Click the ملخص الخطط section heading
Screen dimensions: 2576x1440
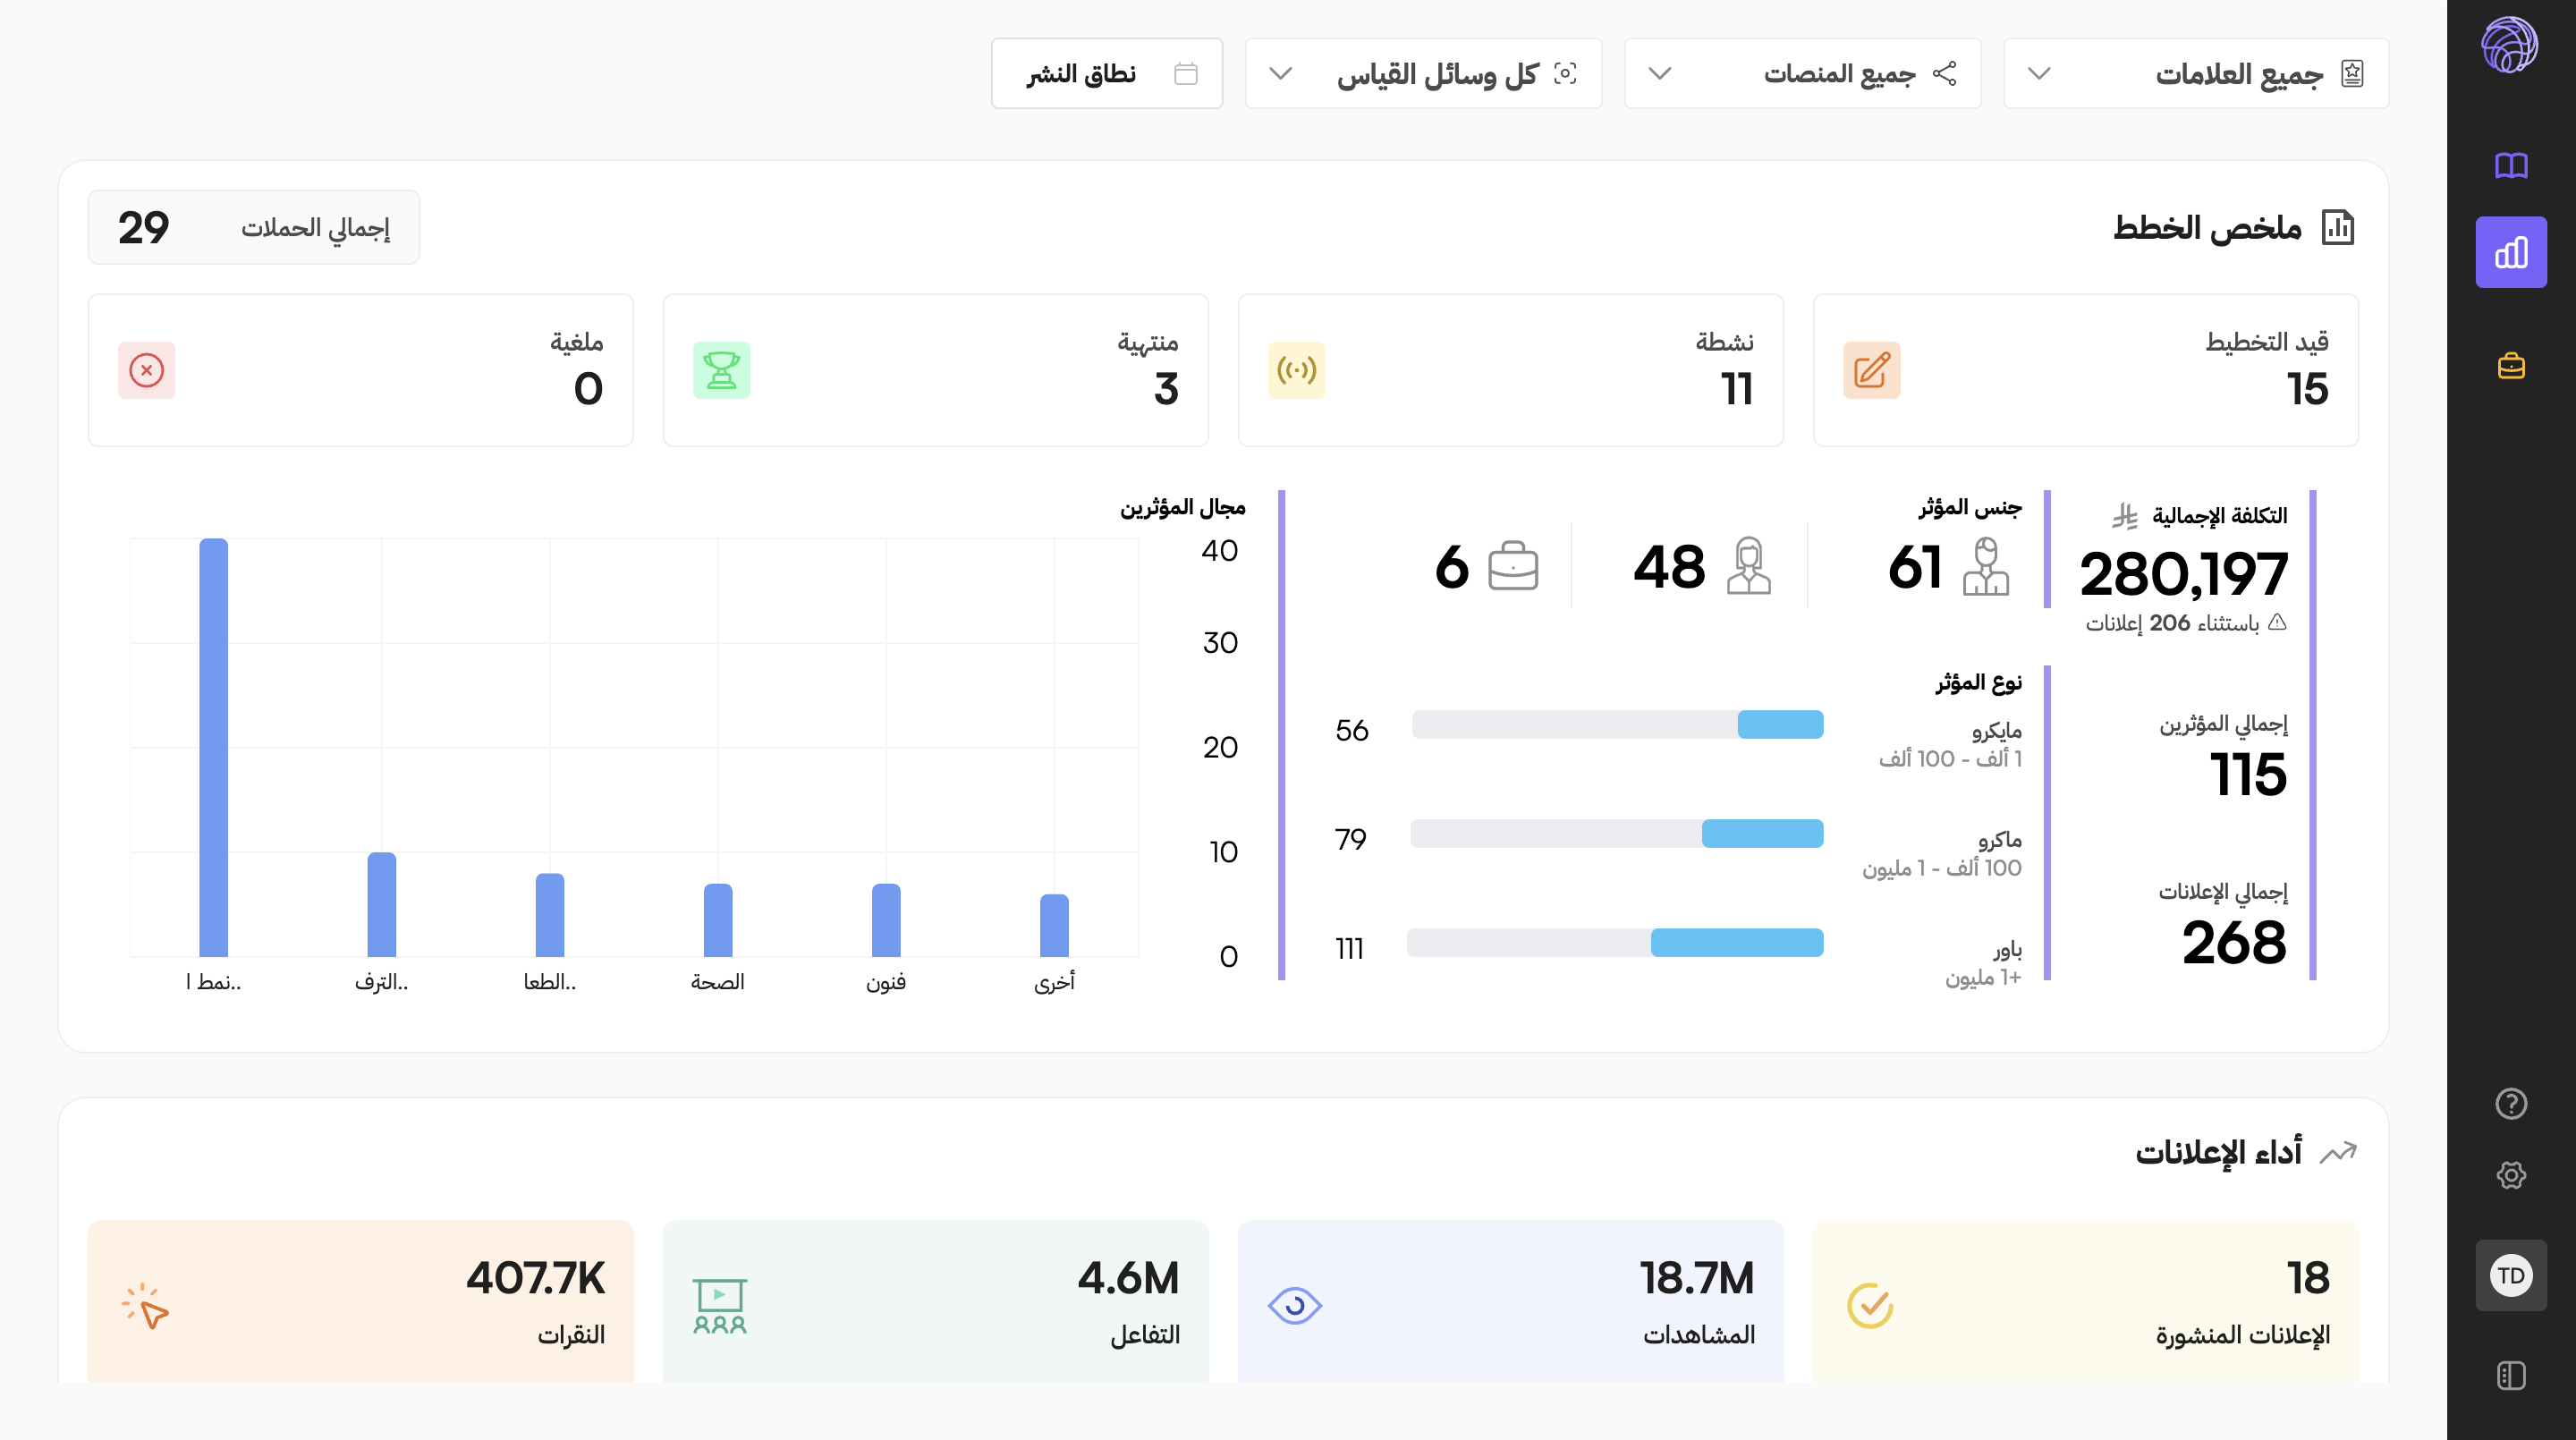(x=2207, y=227)
